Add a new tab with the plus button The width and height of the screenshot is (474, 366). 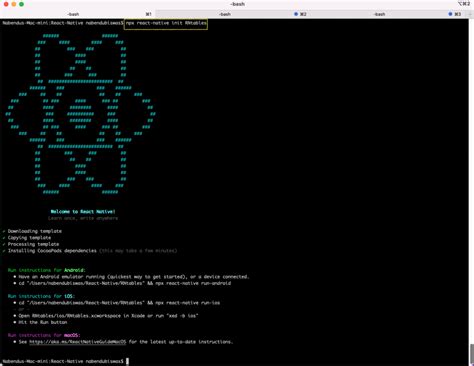470,14
